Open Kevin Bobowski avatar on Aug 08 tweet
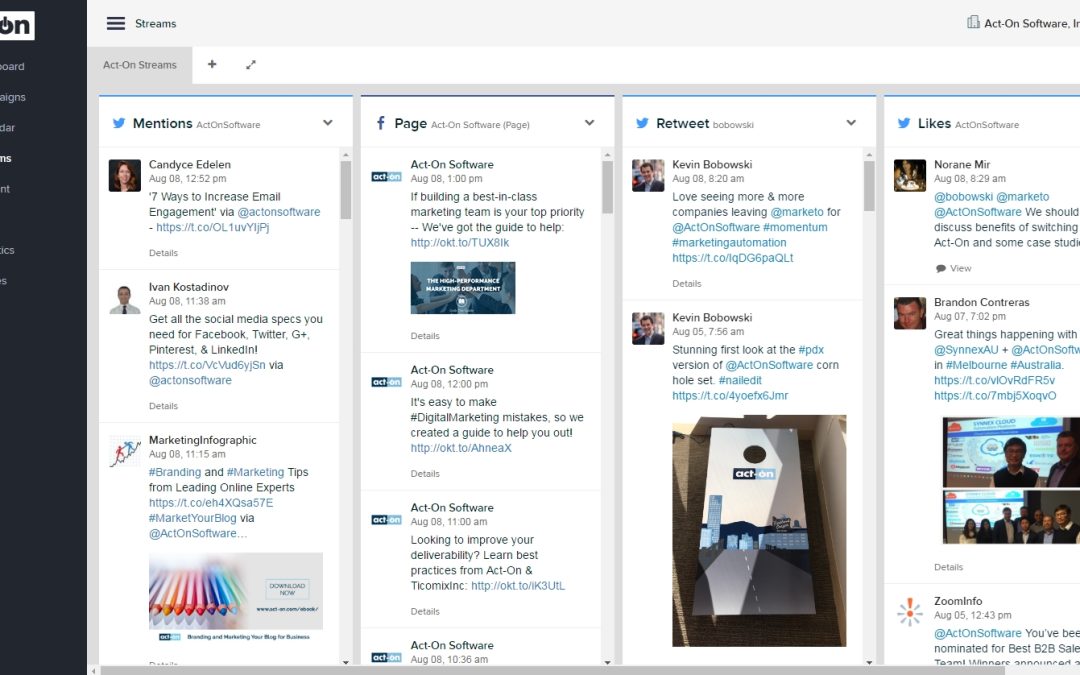Viewport: 1080px width, 675px height. [648, 175]
